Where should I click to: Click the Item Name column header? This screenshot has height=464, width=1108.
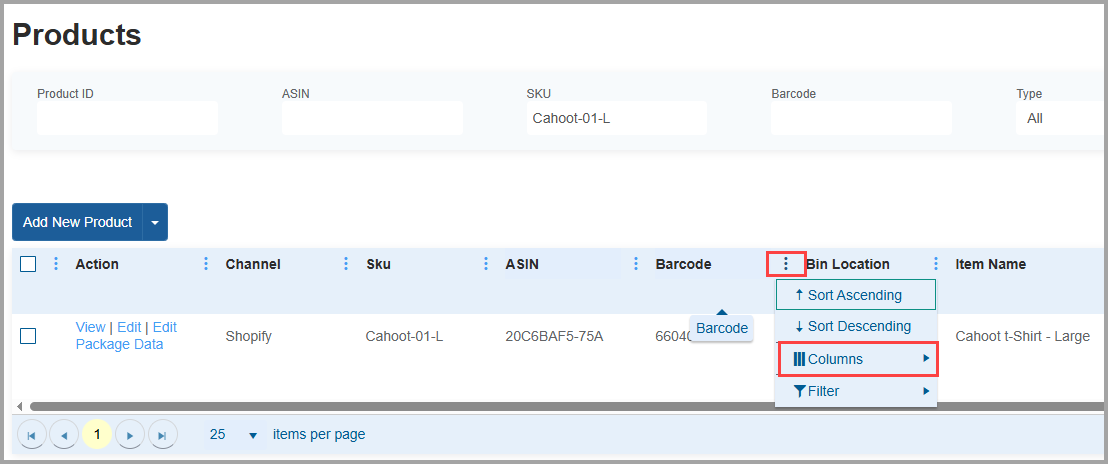(x=991, y=264)
